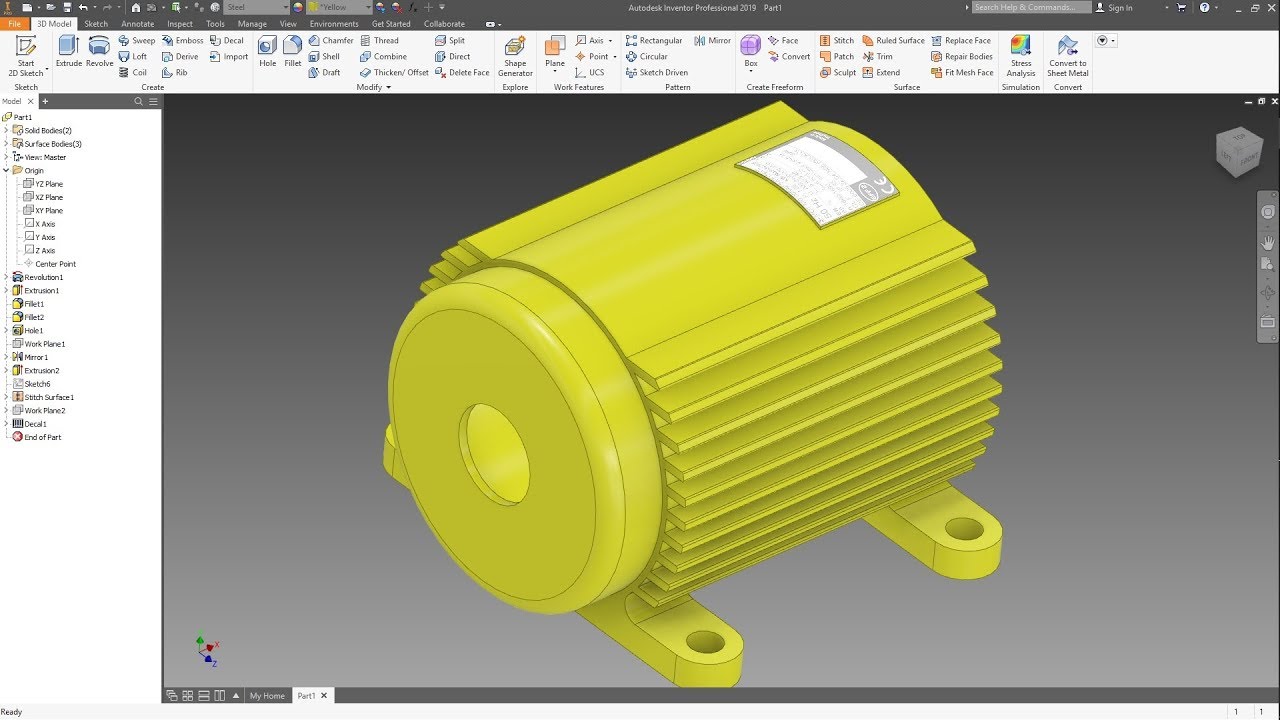Click Center Point in the Origin folder
This screenshot has height=720, width=1280.
(50, 264)
